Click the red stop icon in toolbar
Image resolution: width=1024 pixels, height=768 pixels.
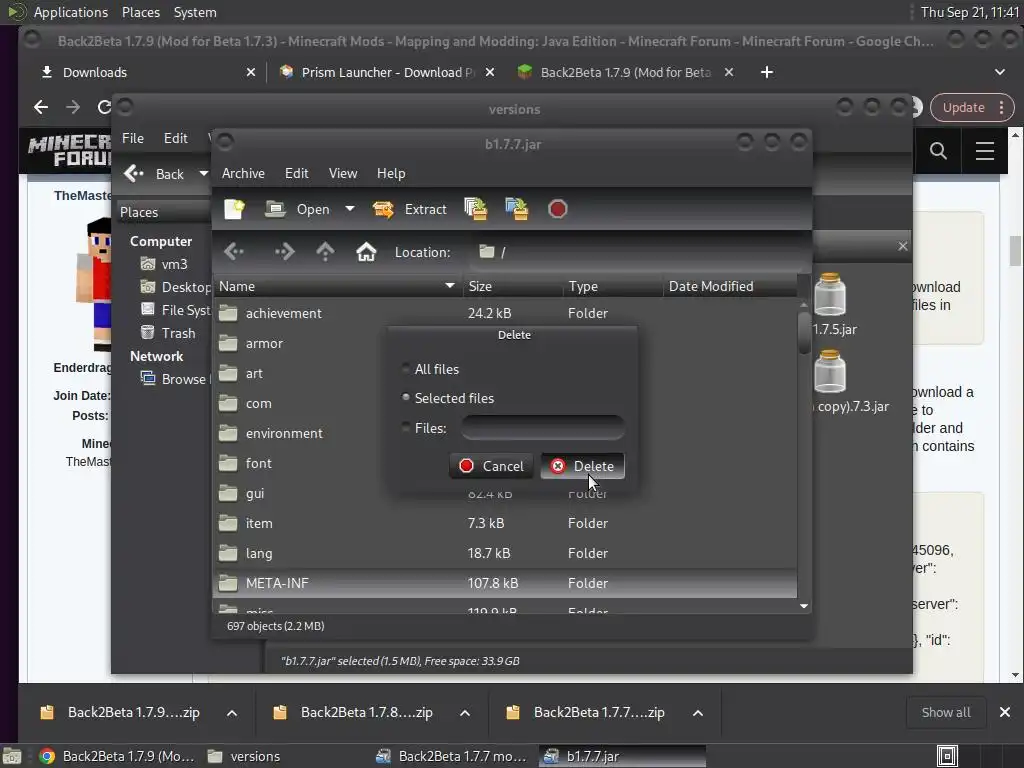click(x=557, y=209)
